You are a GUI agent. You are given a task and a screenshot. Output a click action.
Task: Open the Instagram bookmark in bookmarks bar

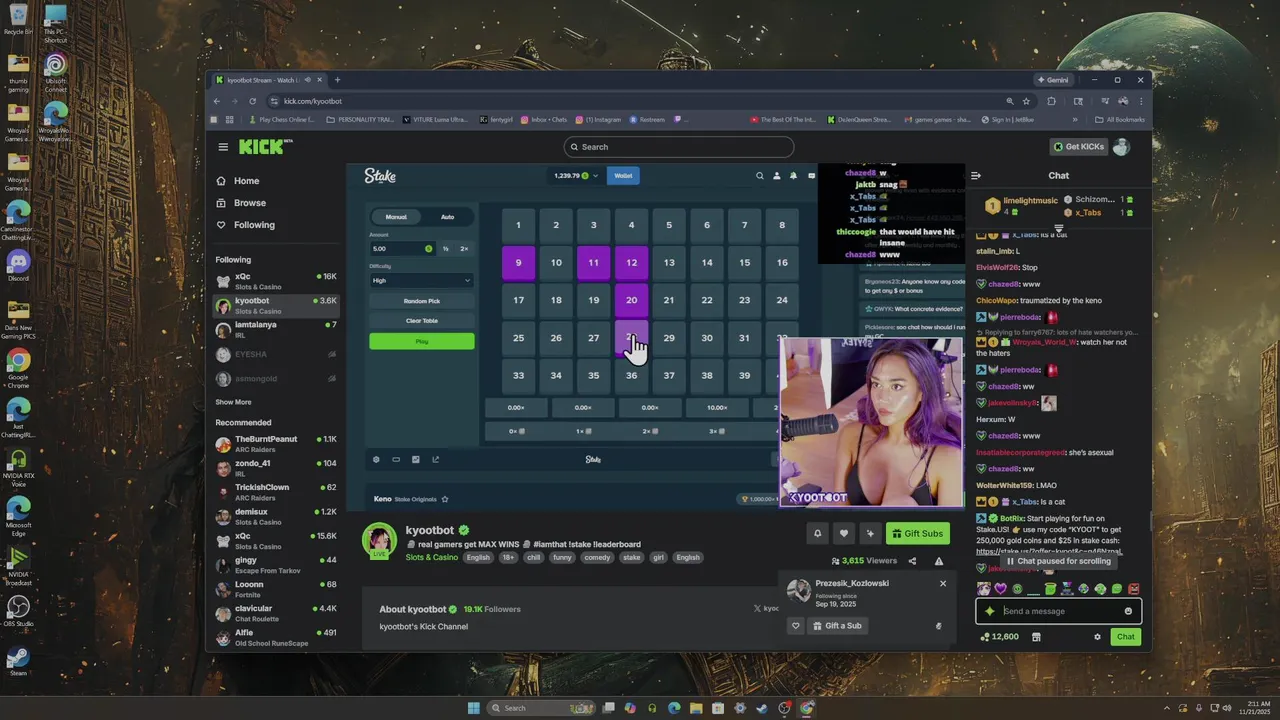pos(597,120)
